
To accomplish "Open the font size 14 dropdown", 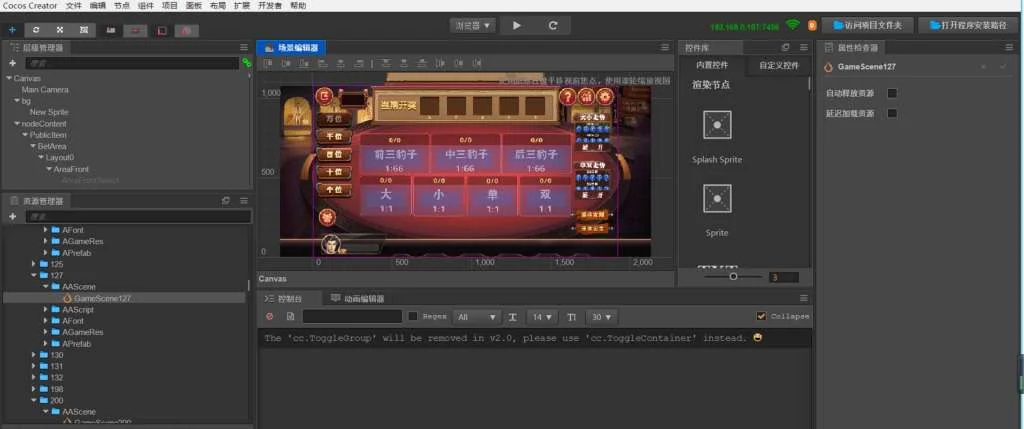I will [541, 317].
